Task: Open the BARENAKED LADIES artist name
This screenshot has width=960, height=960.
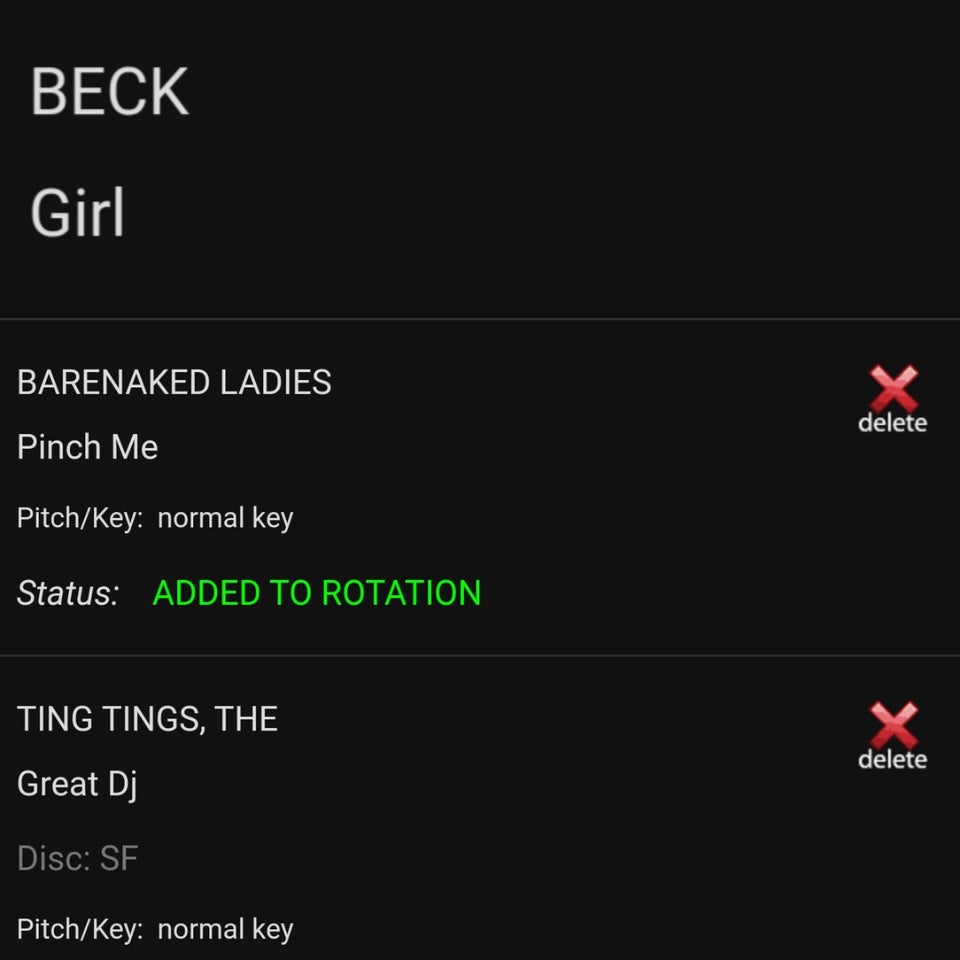Action: (174, 382)
